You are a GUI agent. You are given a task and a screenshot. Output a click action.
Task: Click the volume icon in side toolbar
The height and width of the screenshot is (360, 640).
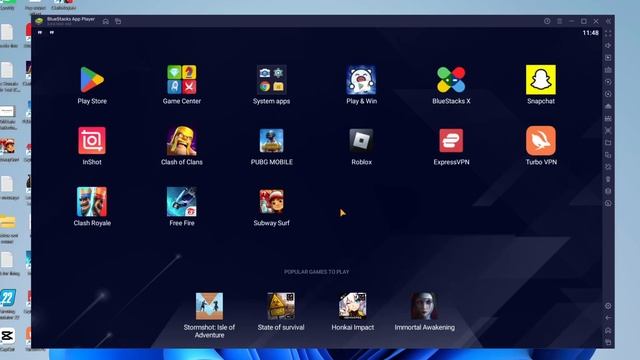pos(608,46)
